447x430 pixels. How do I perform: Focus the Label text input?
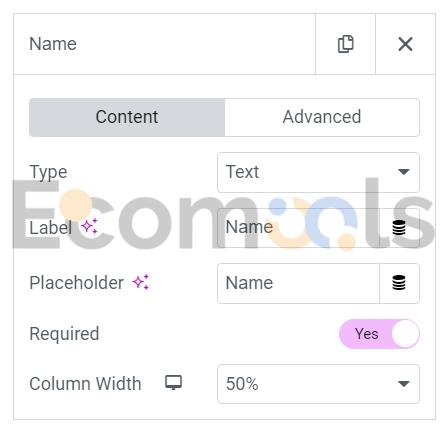[x=298, y=228]
